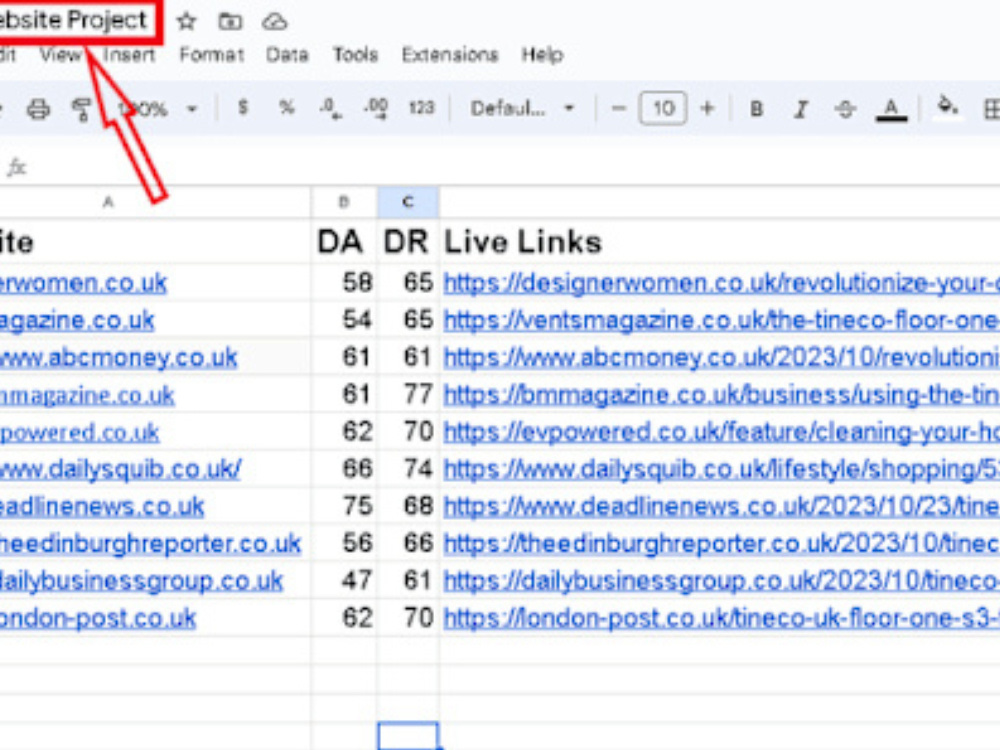The width and height of the screenshot is (1000, 750).
Task: Open the evpowered.co.uk feature live link
Action: point(721,432)
